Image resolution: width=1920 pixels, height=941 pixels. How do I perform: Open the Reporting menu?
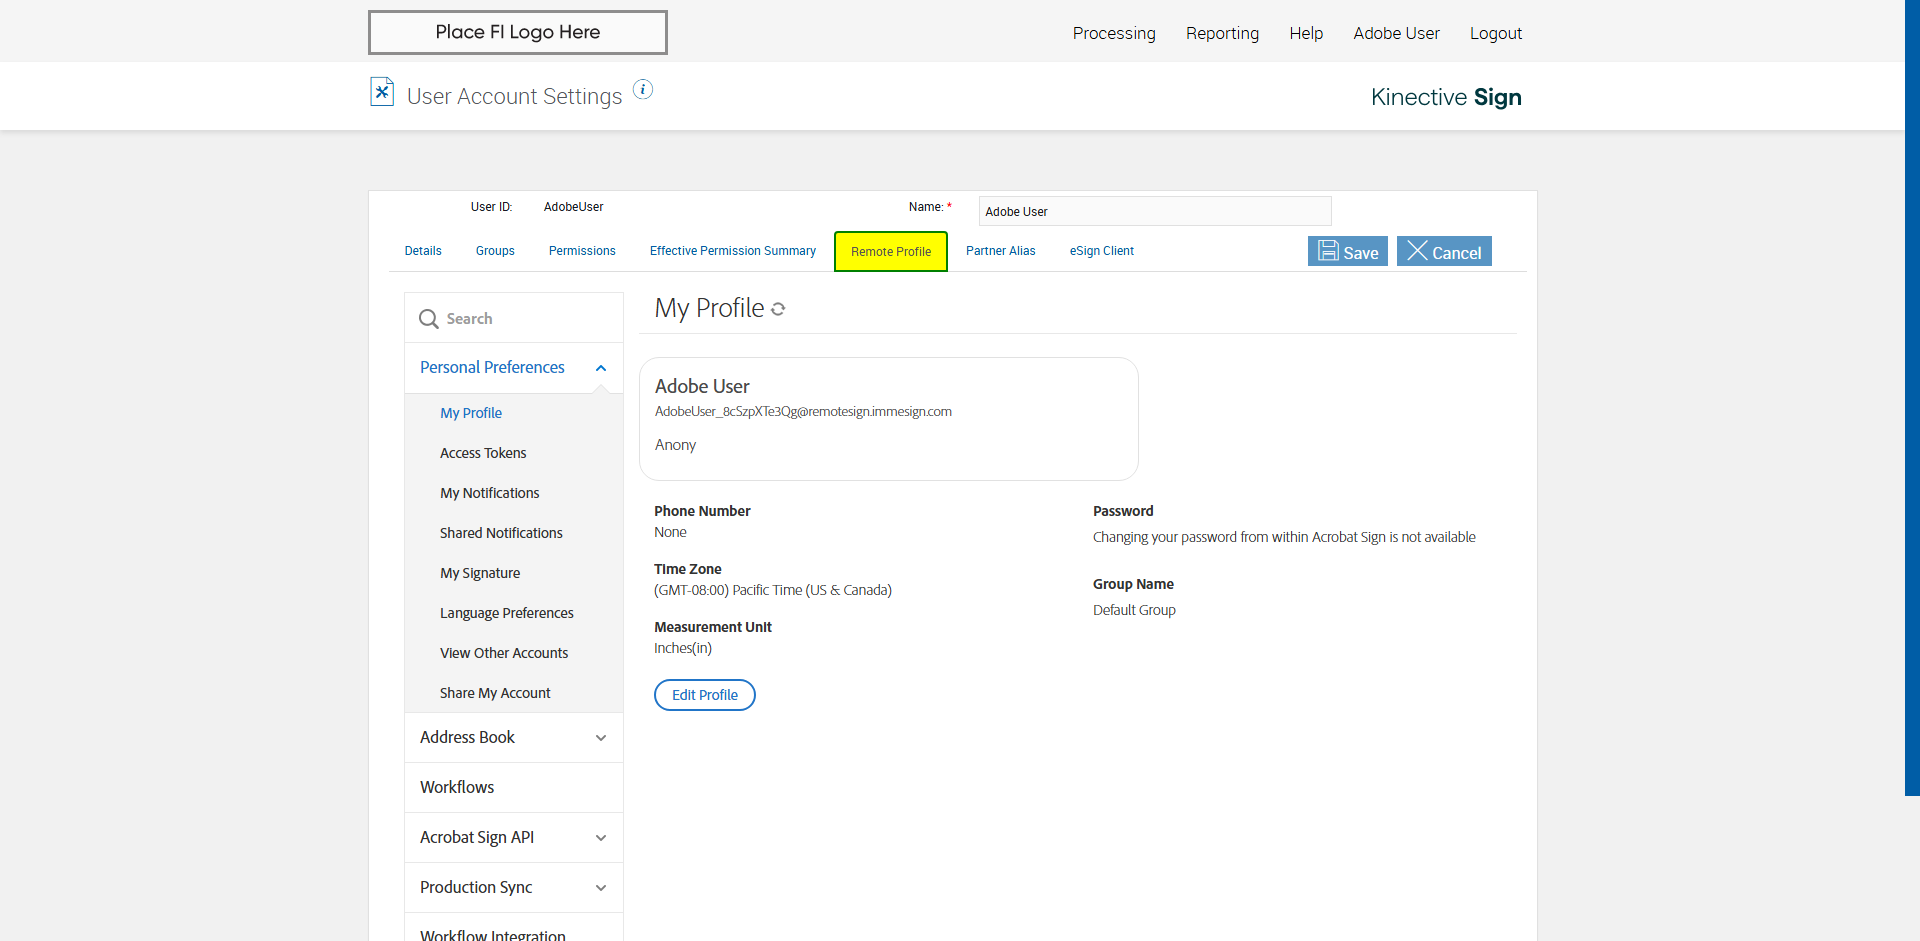click(x=1222, y=33)
